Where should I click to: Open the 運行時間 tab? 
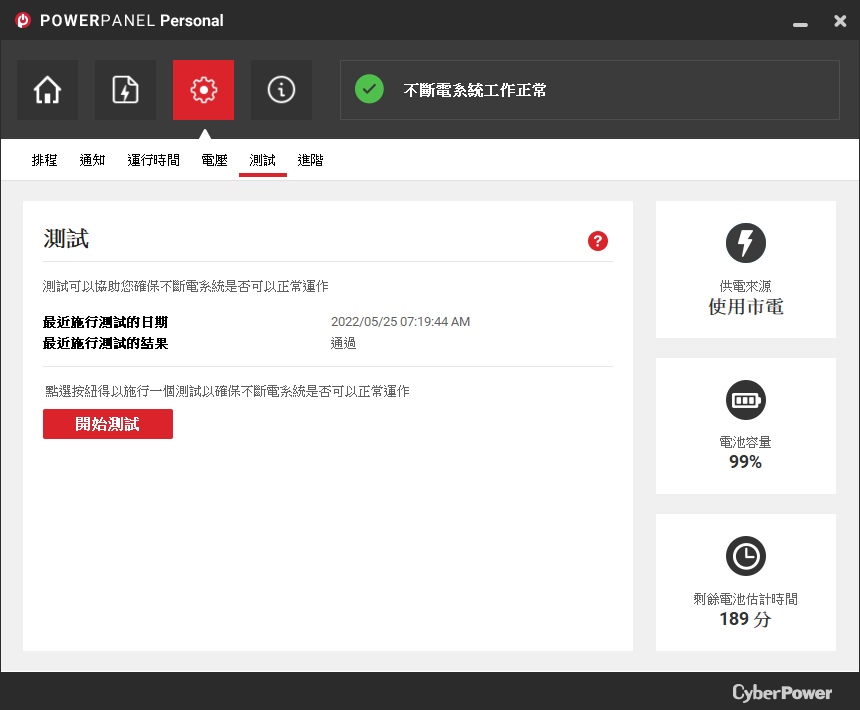point(154,160)
